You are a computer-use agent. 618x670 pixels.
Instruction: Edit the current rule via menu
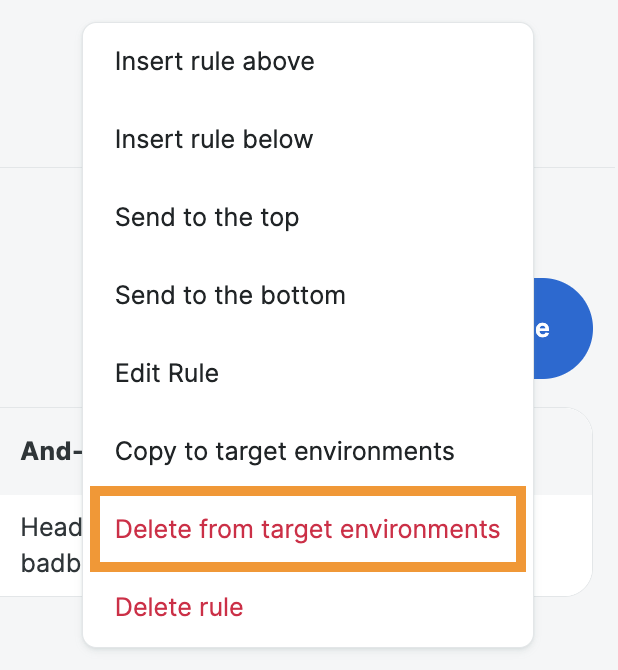(x=167, y=374)
